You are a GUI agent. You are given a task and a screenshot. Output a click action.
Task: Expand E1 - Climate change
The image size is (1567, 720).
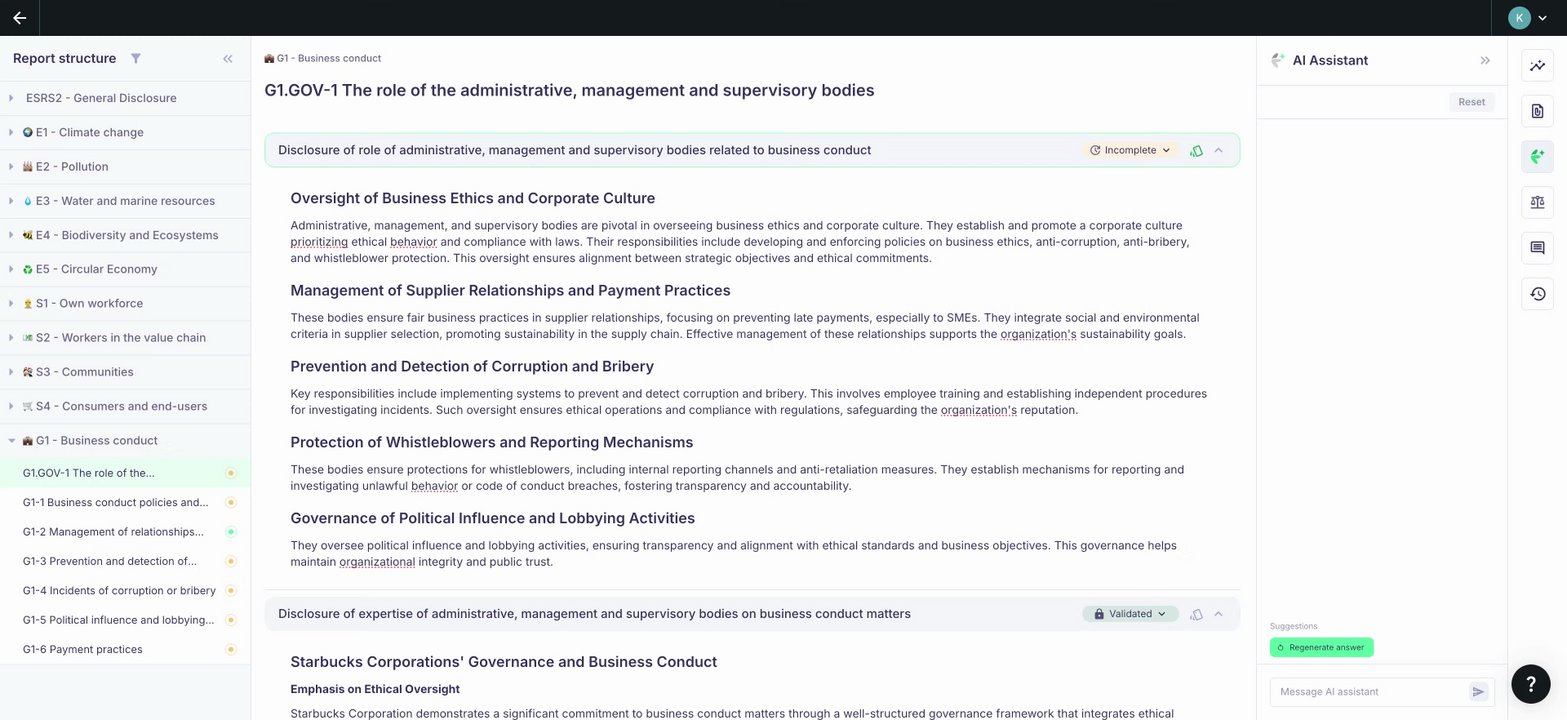[x=11, y=132]
